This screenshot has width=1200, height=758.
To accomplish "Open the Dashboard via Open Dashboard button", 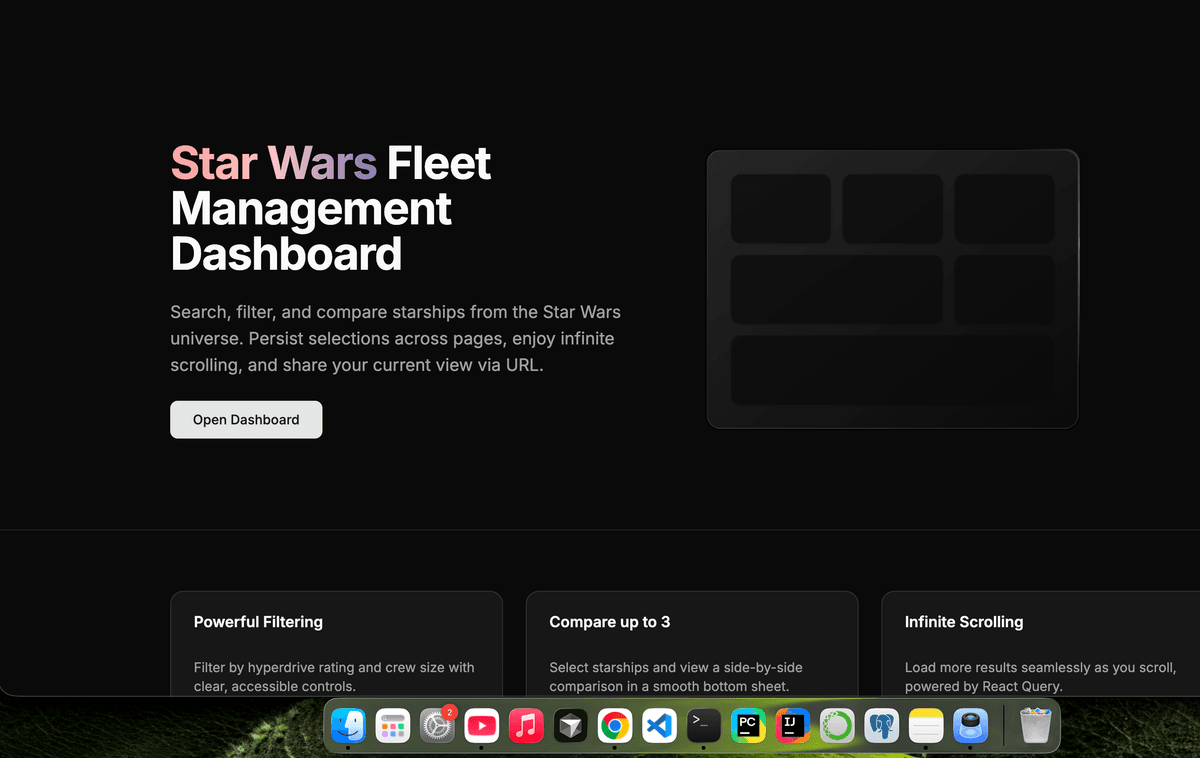I will point(246,420).
